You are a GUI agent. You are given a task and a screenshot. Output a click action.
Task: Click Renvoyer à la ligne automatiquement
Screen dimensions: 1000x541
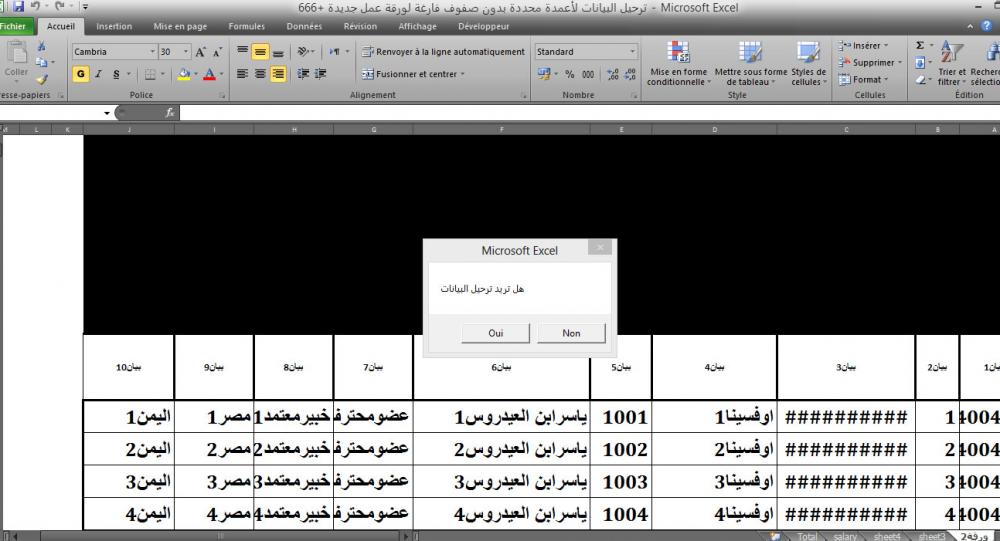tap(443, 52)
